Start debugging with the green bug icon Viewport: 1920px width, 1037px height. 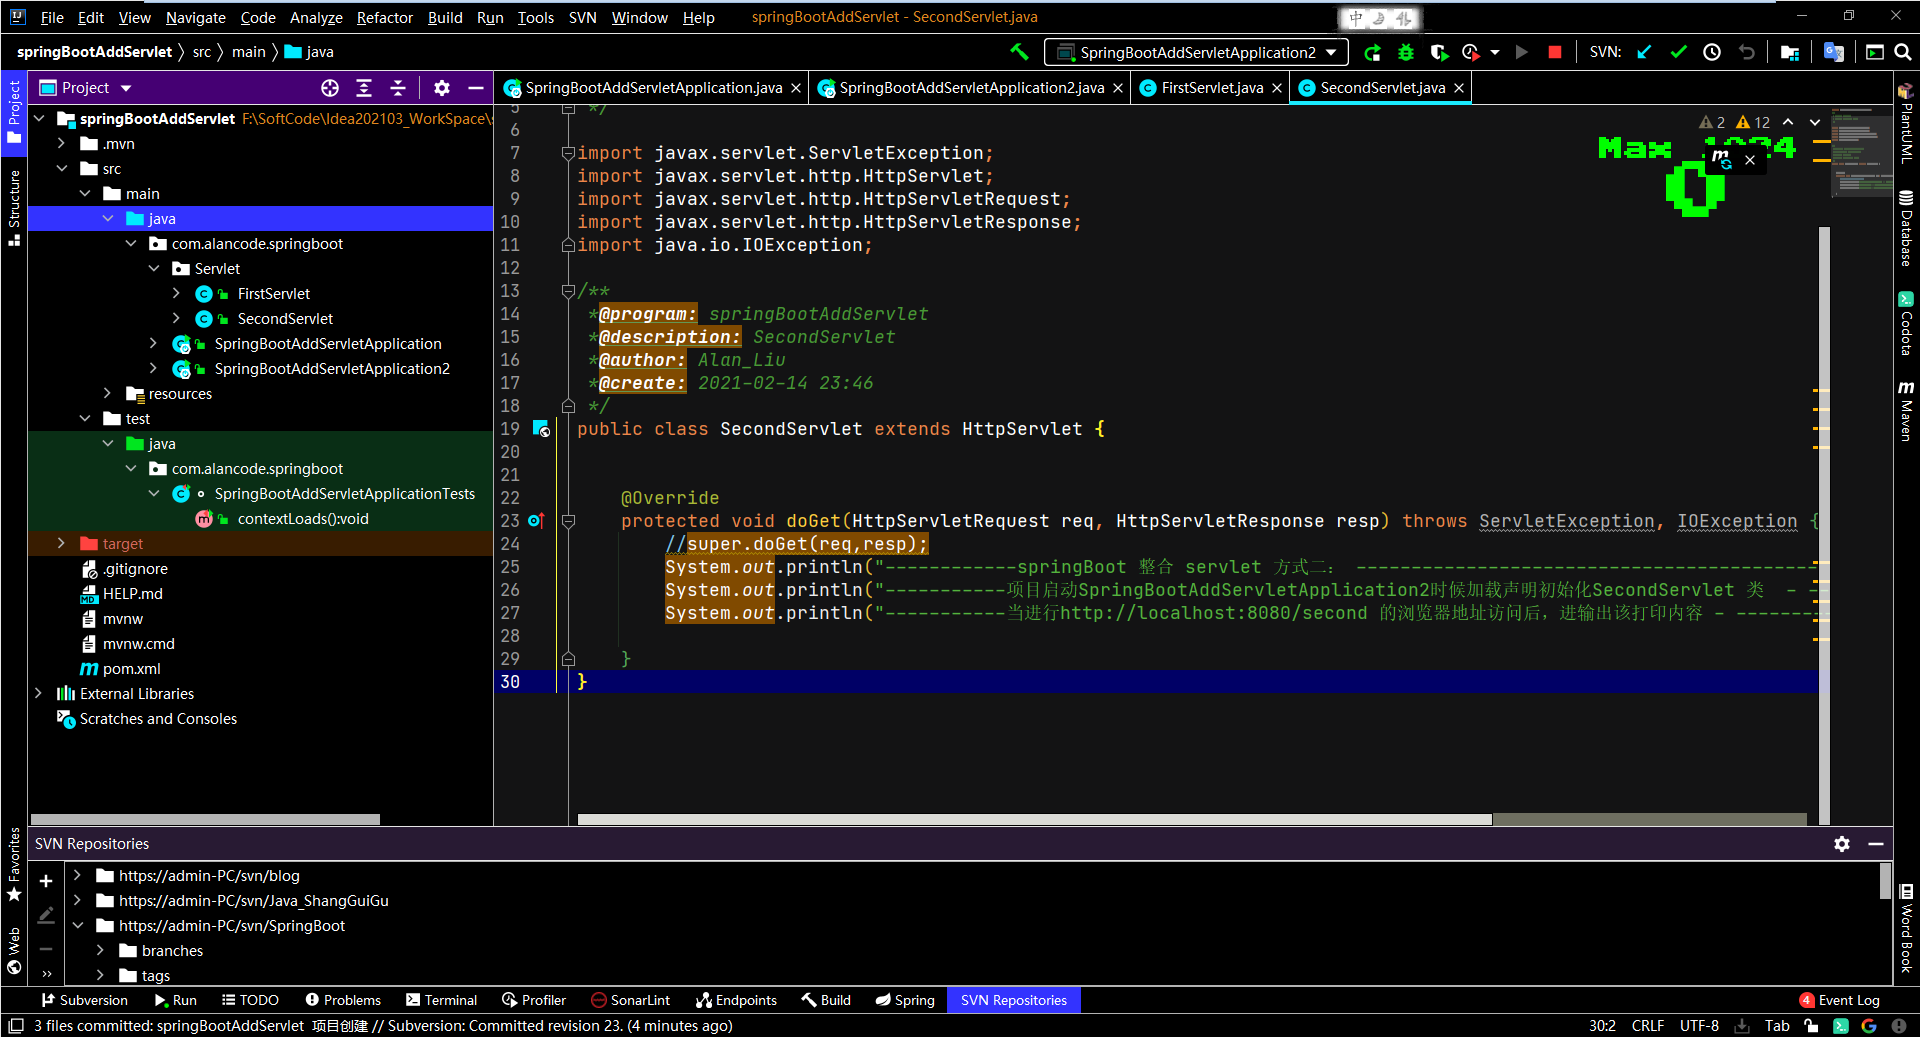pos(1406,52)
